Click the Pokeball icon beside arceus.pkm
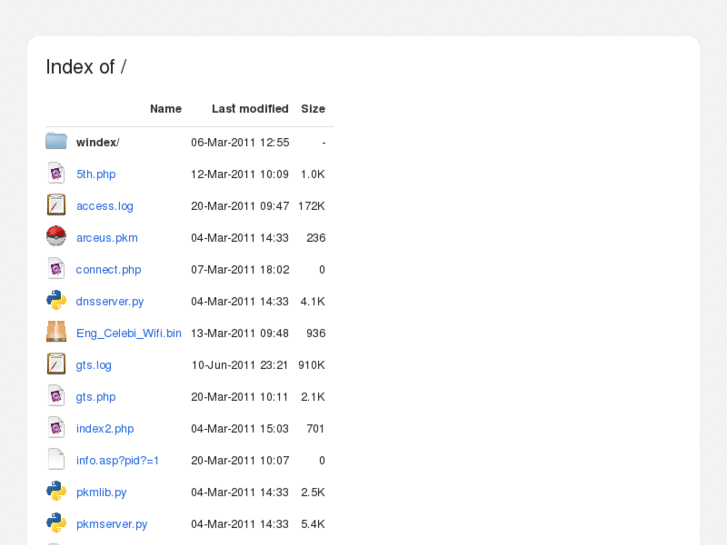The image size is (727, 545). pyautogui.click(x=56, y=236)
